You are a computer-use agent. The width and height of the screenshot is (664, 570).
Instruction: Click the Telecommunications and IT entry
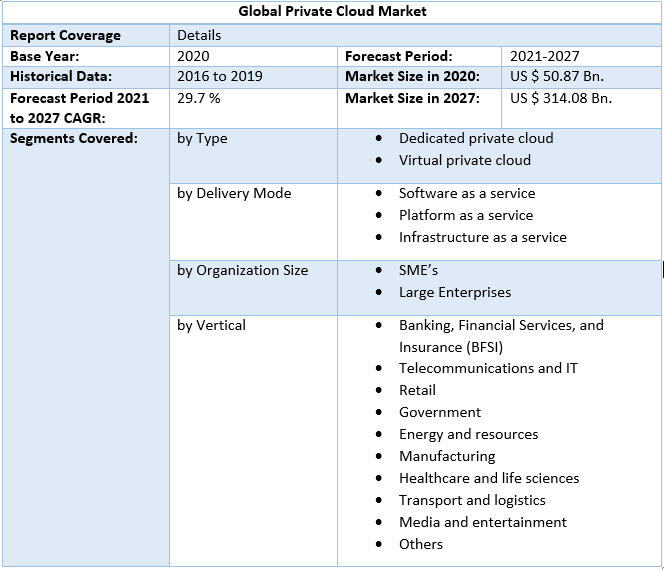pyautogui.click(x=488, y=368)
